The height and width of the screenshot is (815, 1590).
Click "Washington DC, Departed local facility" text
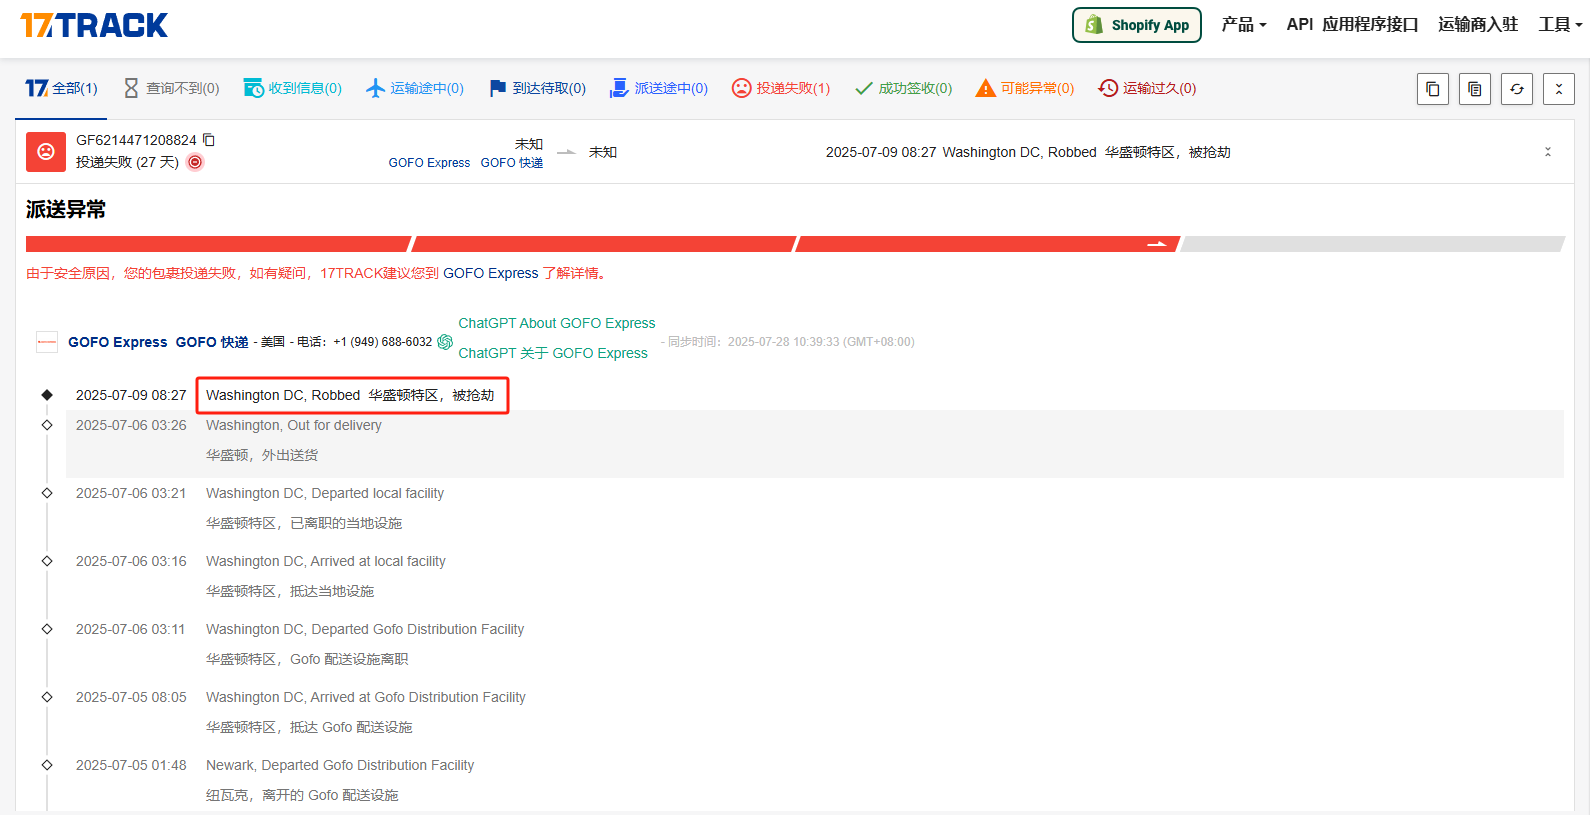tap(325, 493)
